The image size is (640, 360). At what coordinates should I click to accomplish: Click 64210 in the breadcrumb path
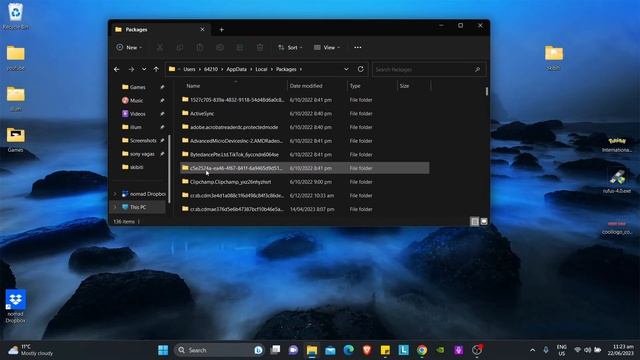(211, 69)
